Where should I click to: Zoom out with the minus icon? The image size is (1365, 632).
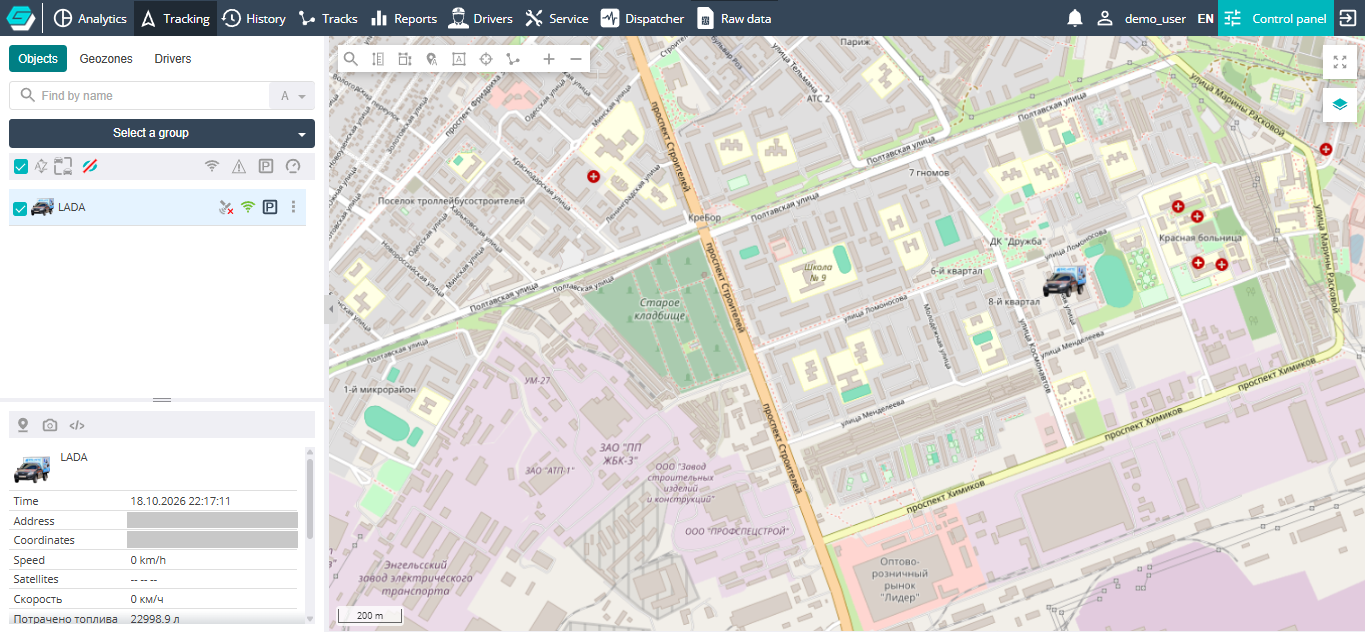pyautogui.click(x=576, y=59)
